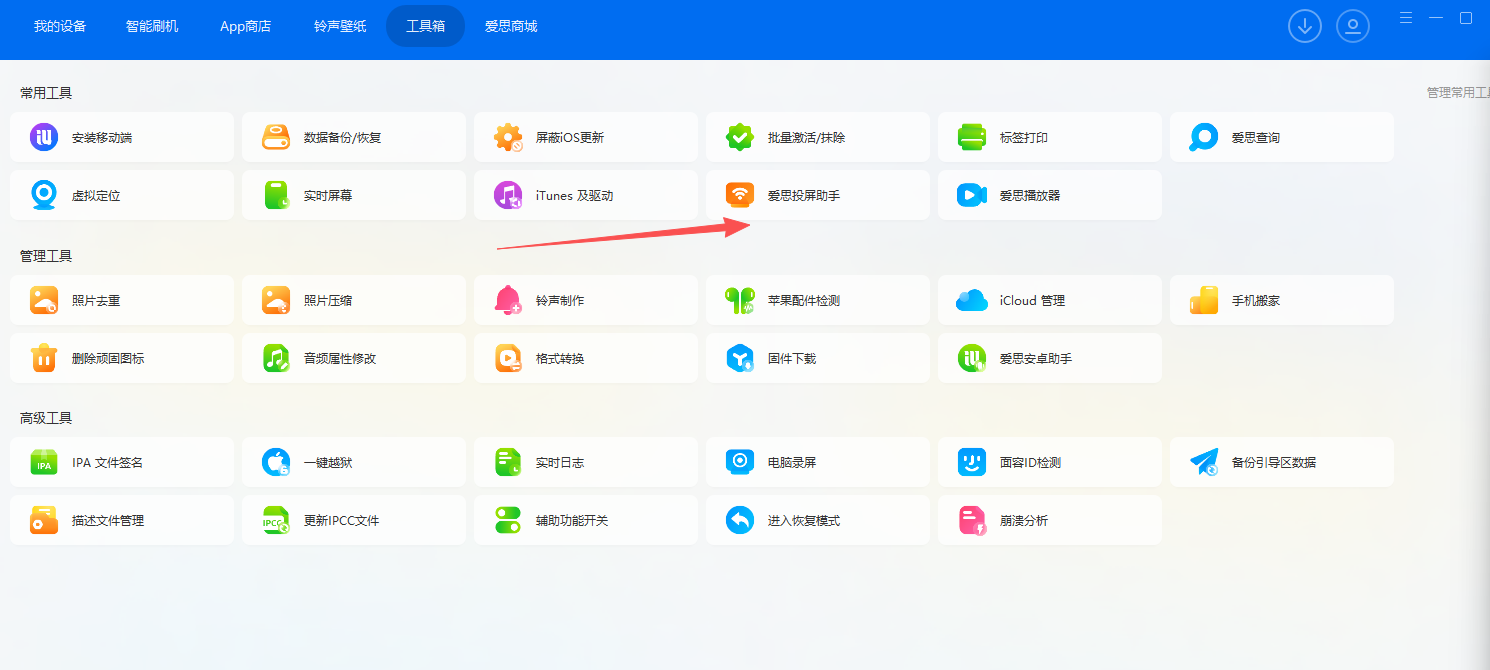1490x670 pixels.
Task: Go to the 智能刷机 tab
Action: click(152, 26)
